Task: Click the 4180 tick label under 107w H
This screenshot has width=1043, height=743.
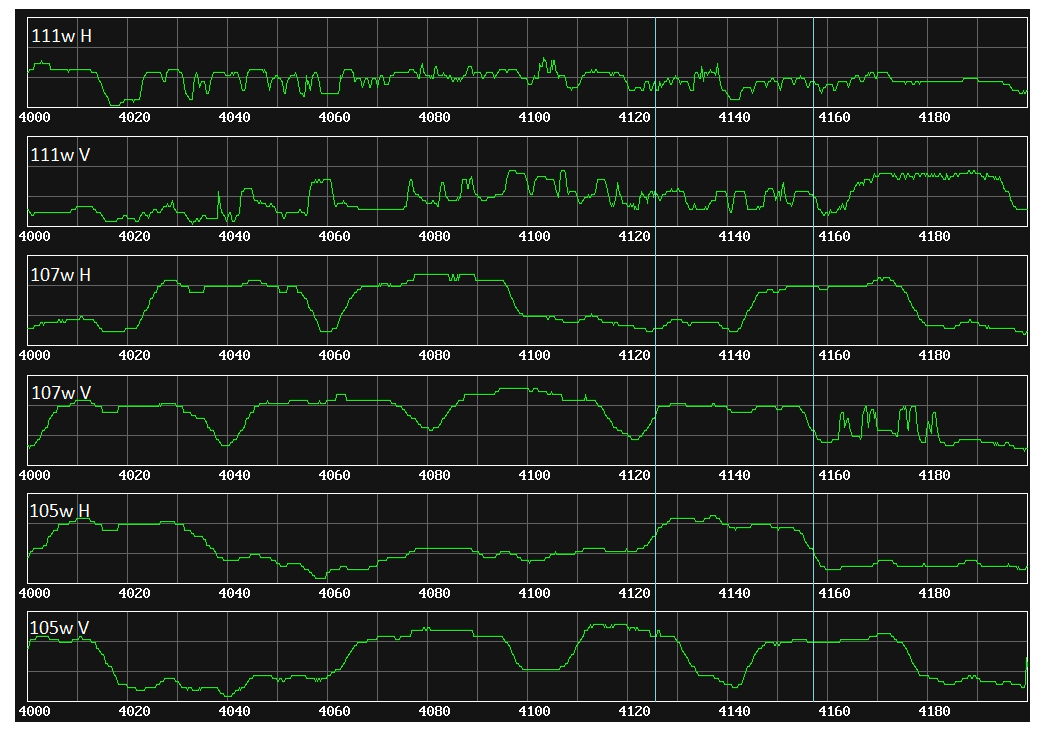Action: 934,356
